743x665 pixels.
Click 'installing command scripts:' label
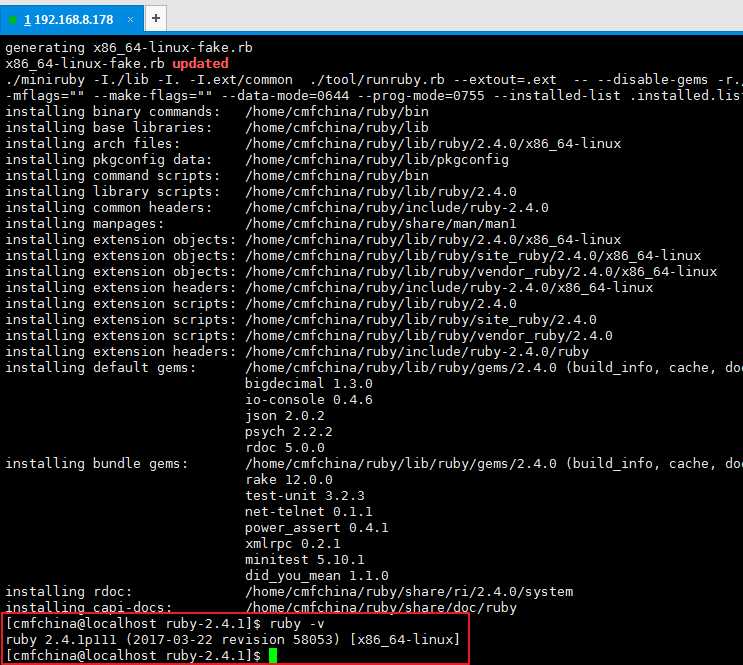(113, 175)
